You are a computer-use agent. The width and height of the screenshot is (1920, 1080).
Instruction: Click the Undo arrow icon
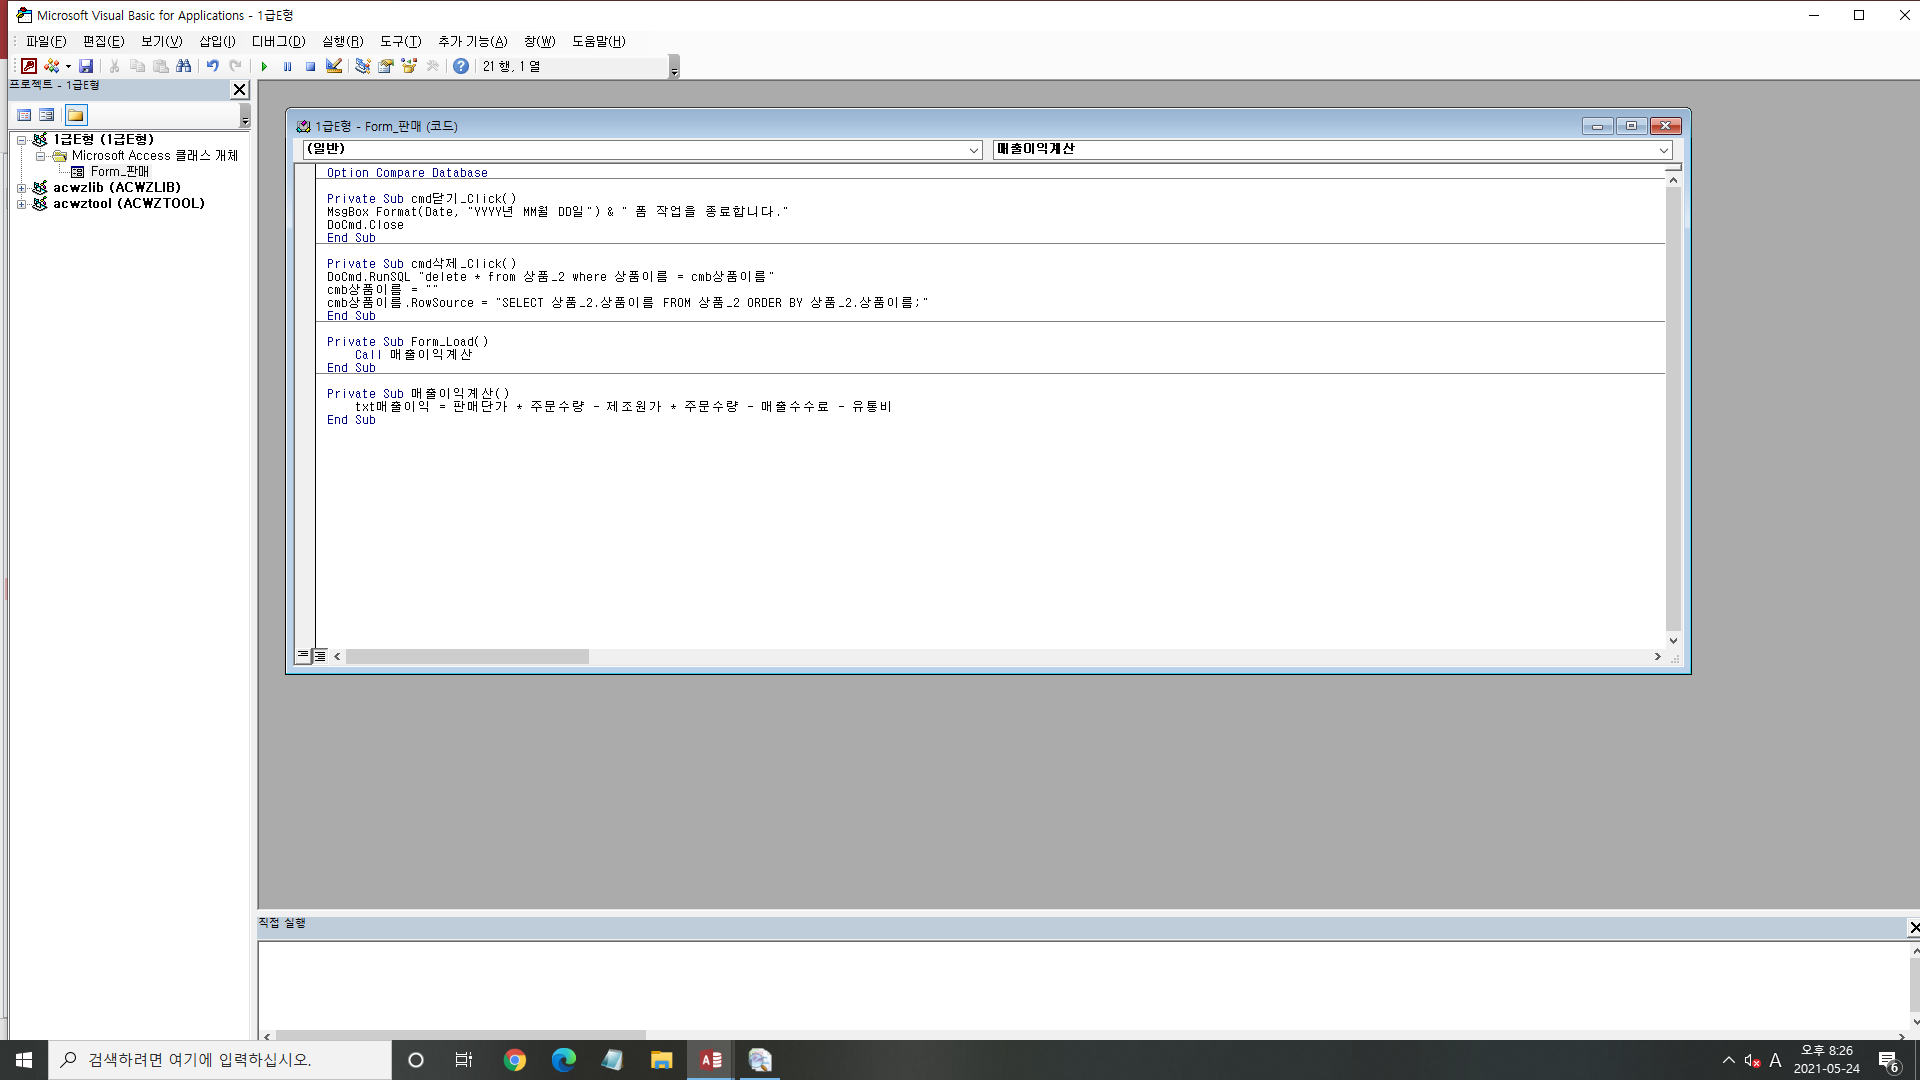212,66
